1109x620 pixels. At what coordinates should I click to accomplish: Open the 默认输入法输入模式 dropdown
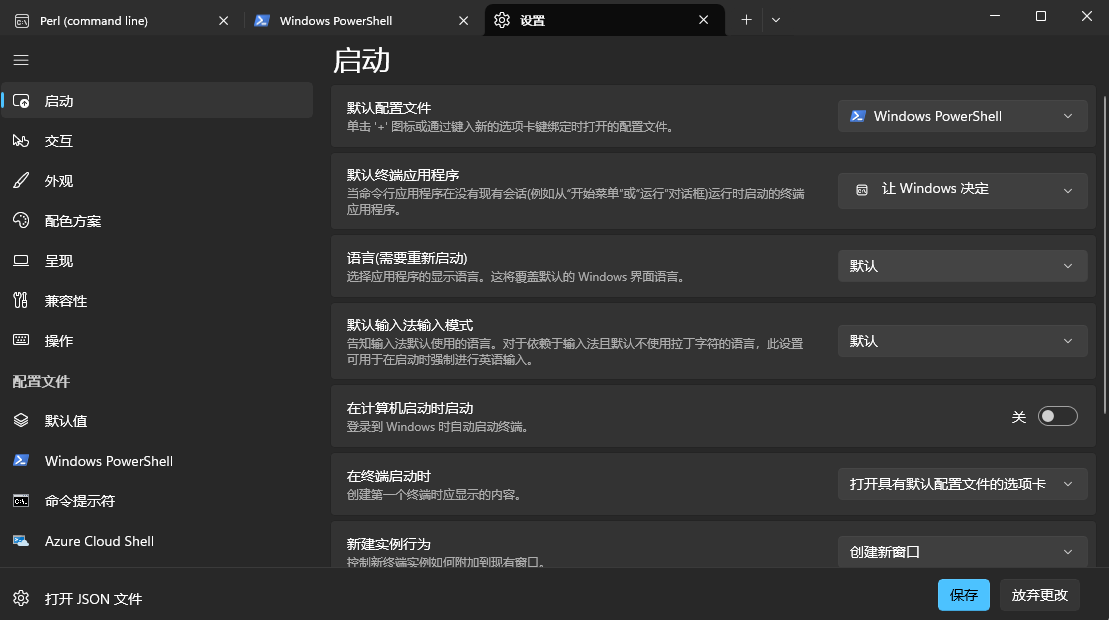pyautogui.click(x=963, y=341)
